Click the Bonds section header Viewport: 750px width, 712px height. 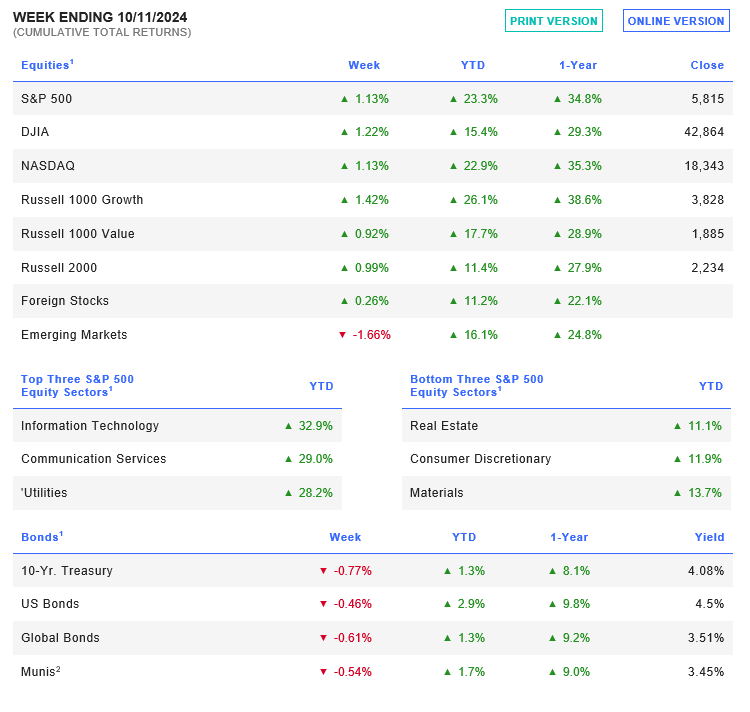tap(42, 537)
